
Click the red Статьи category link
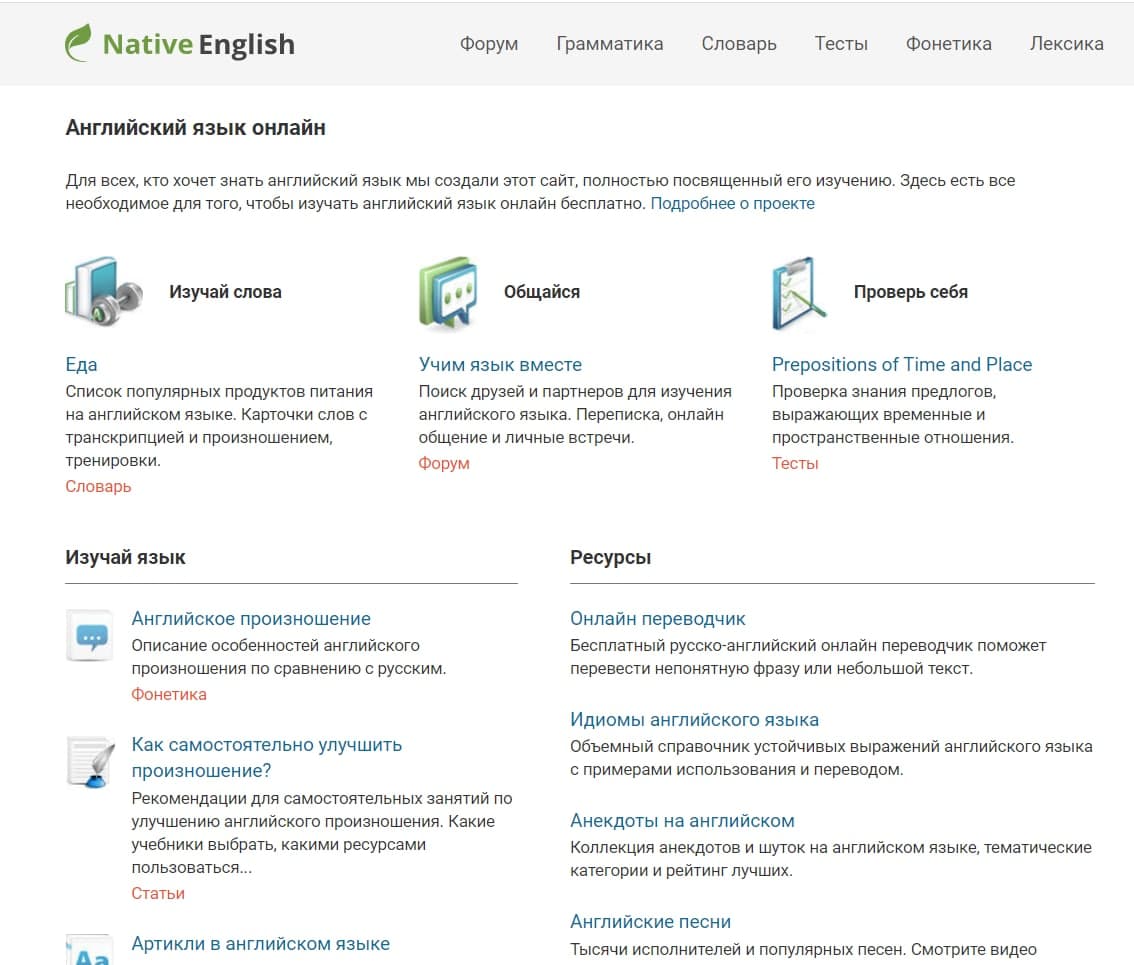pos(158,893)
